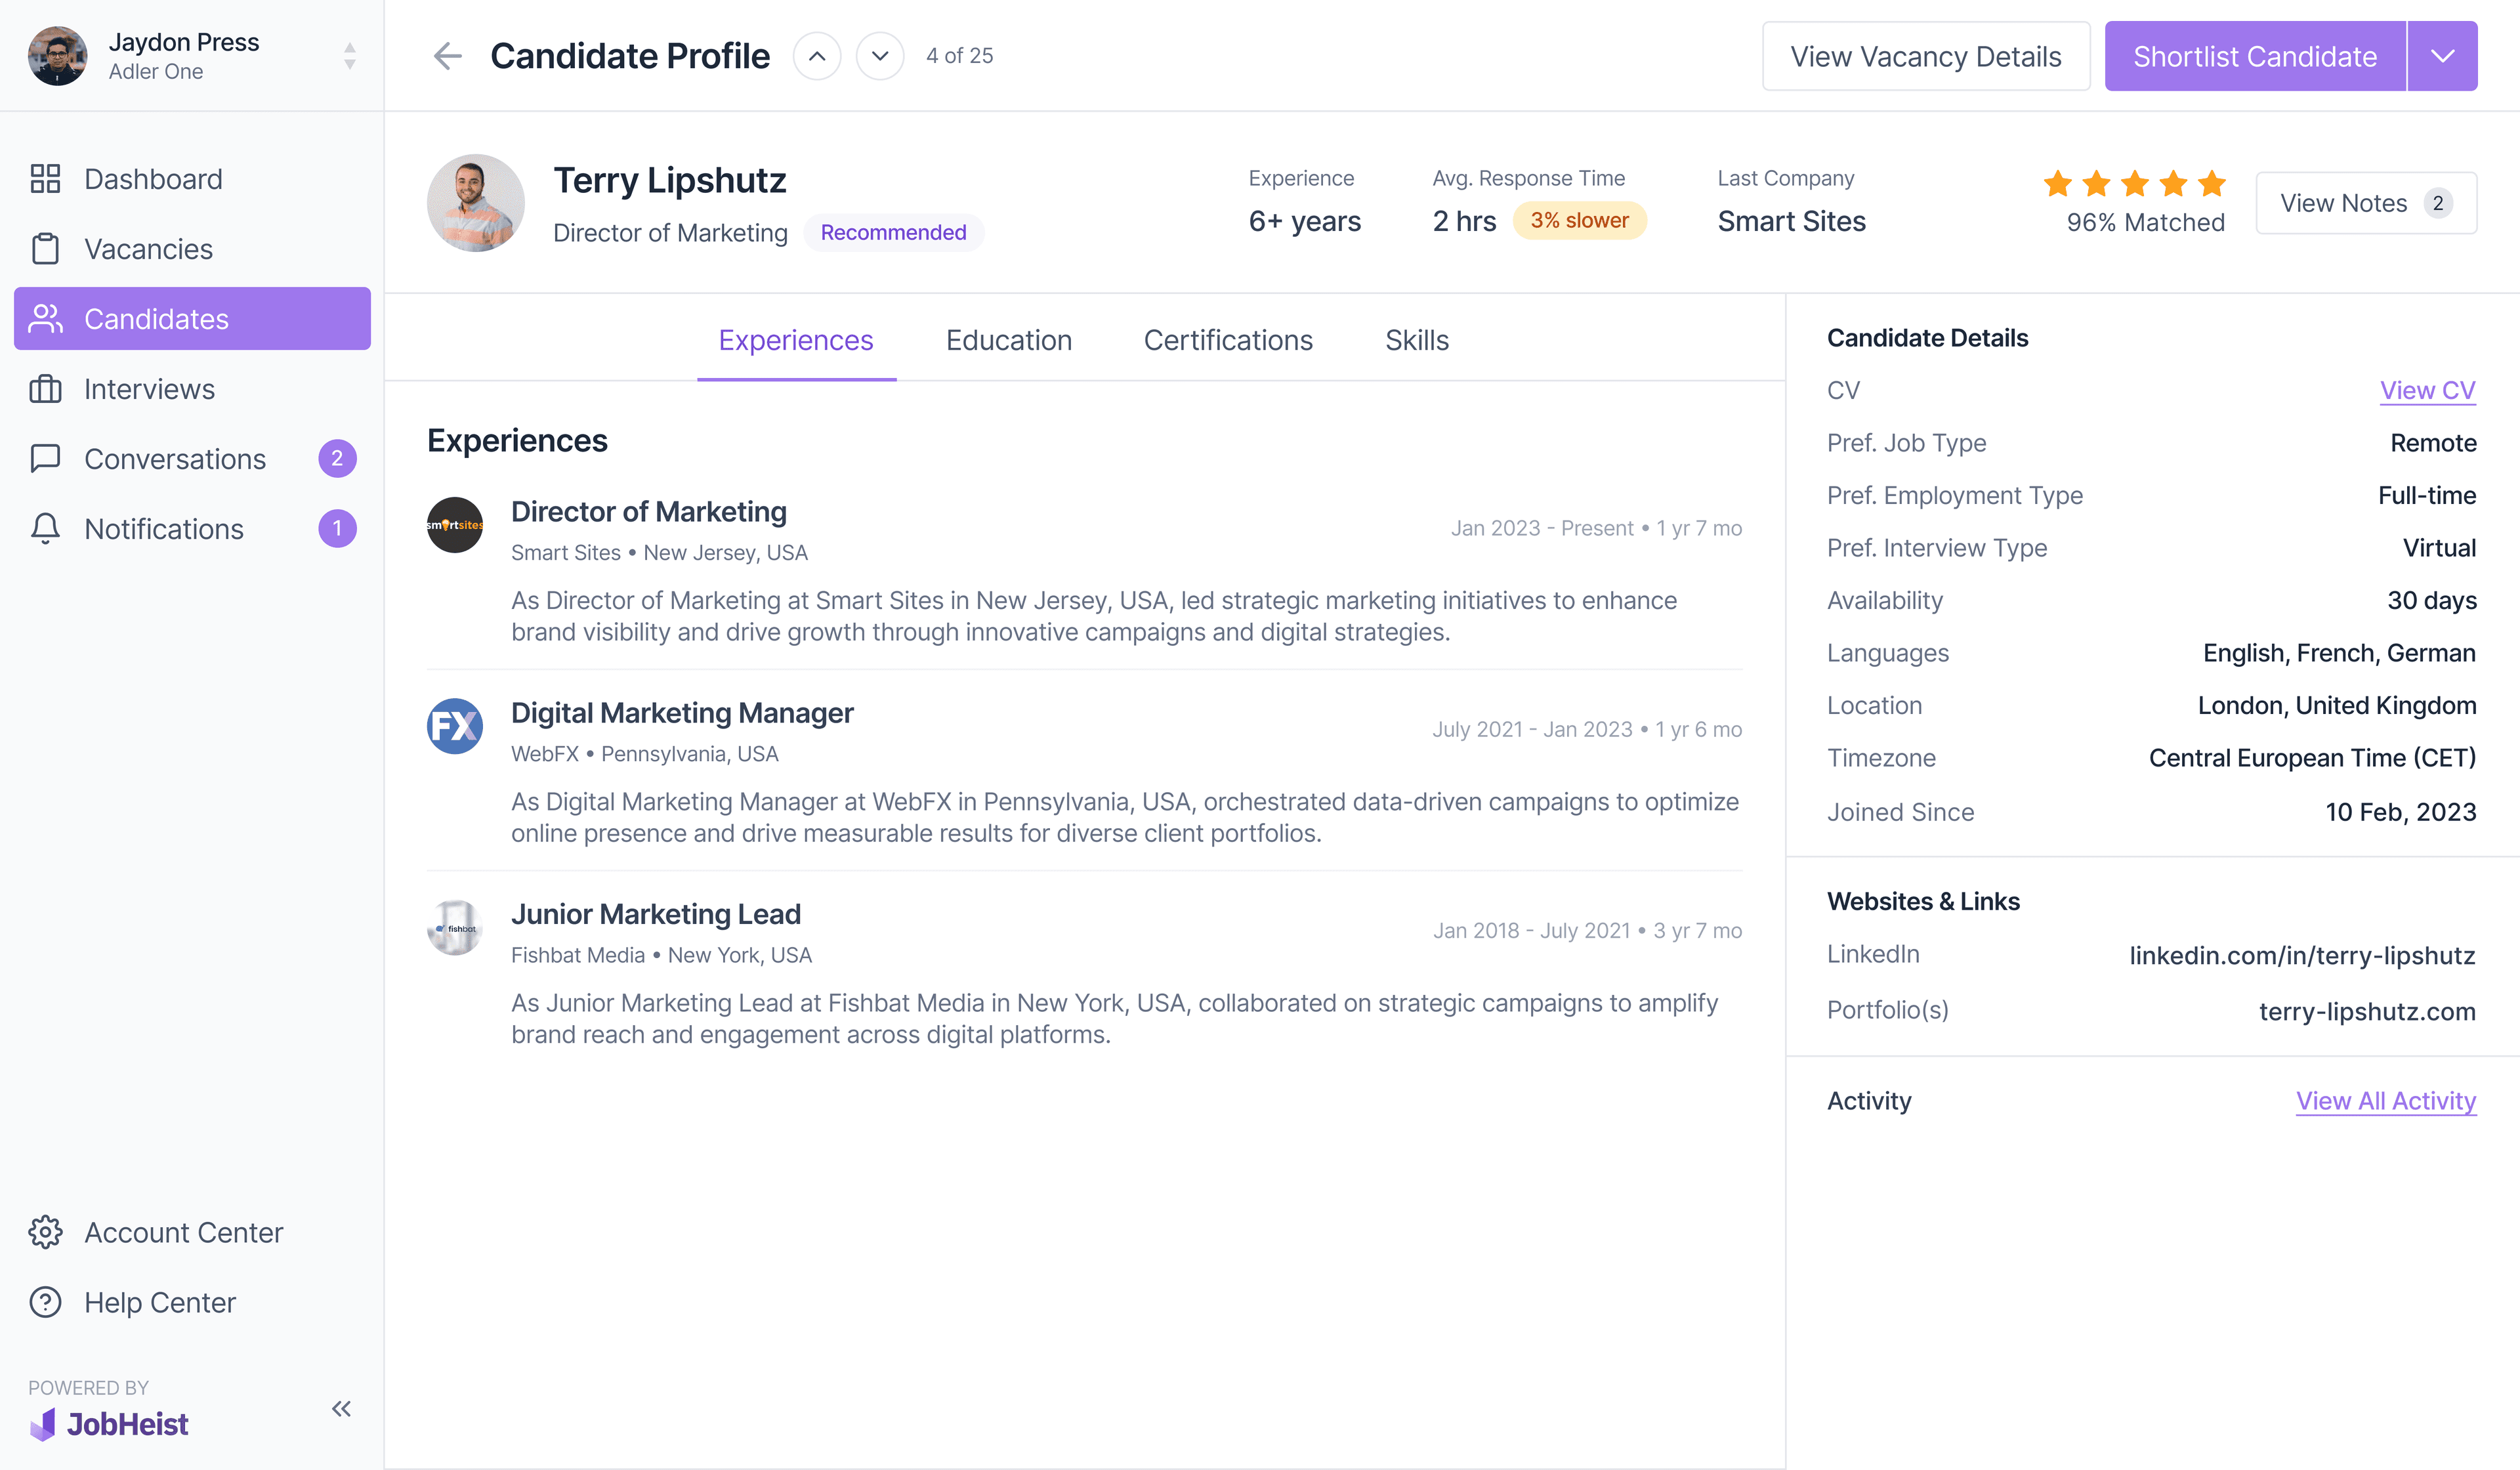Viewport: 2520px width, 1470px height.
Task: Go to next candidate with down chevron
Action: [880, 56]
